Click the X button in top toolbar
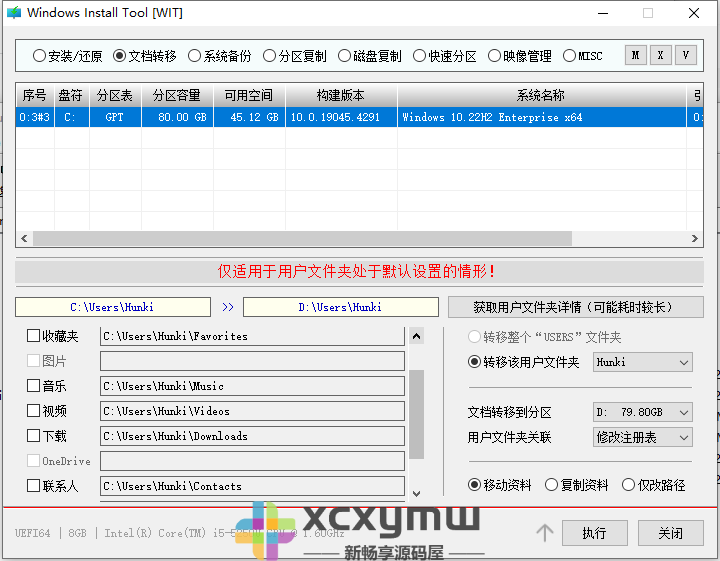 (x=661, y=56)
